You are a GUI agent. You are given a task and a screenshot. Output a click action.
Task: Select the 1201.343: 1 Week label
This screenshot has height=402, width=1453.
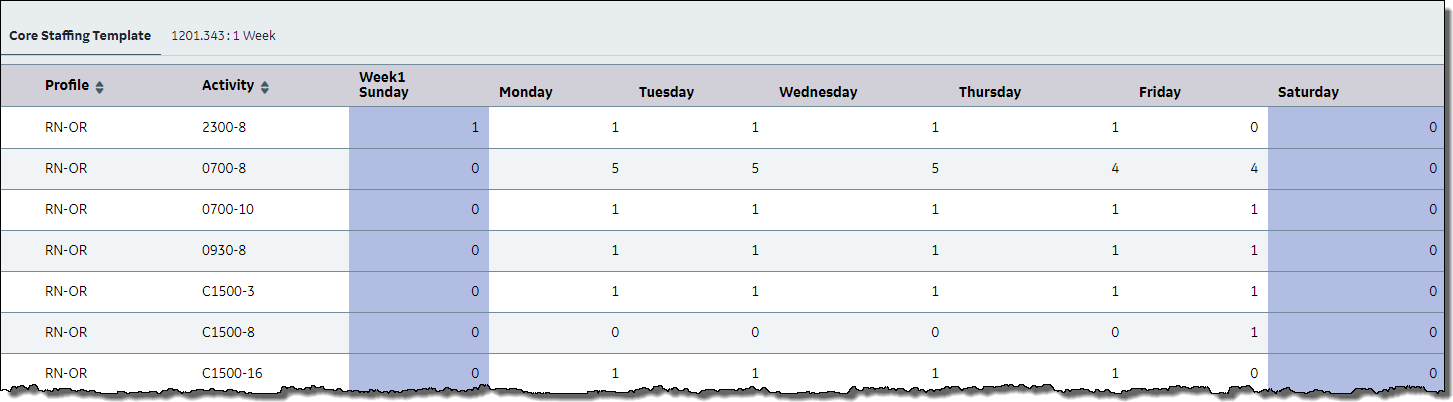[x=223, y=35]
